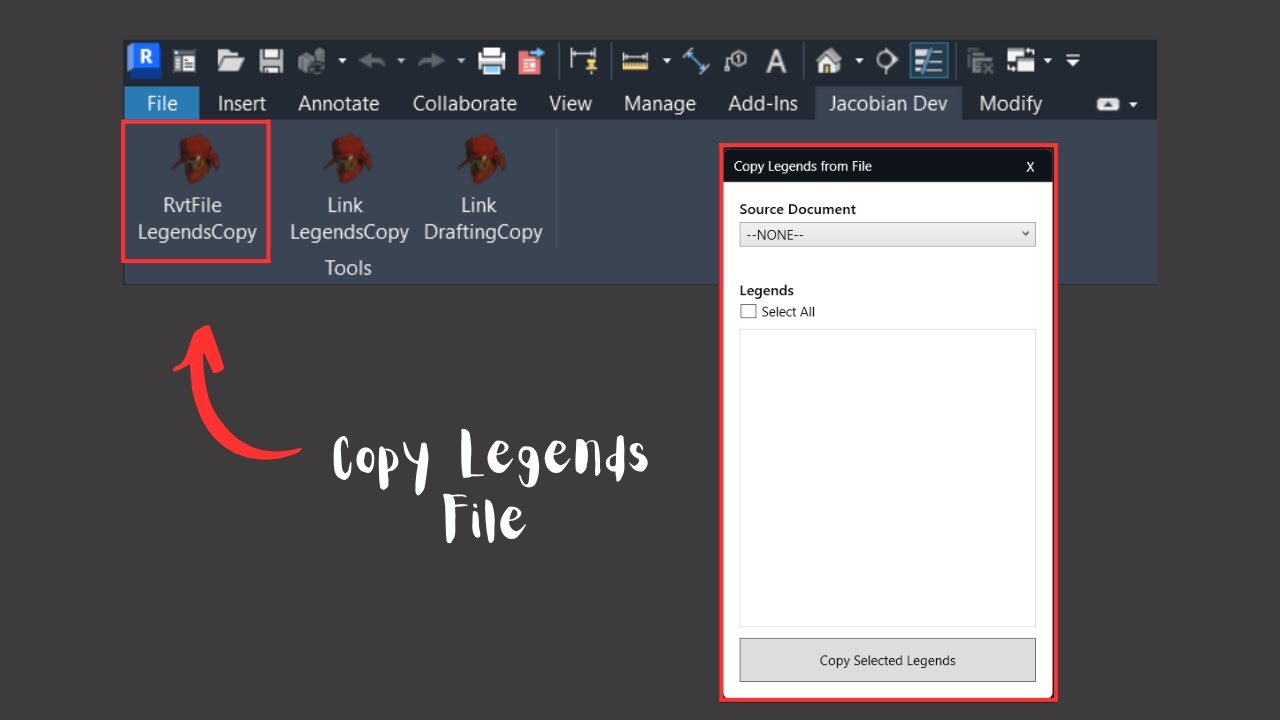
Task: Click the Revit application logo
Action: point(144,60)
